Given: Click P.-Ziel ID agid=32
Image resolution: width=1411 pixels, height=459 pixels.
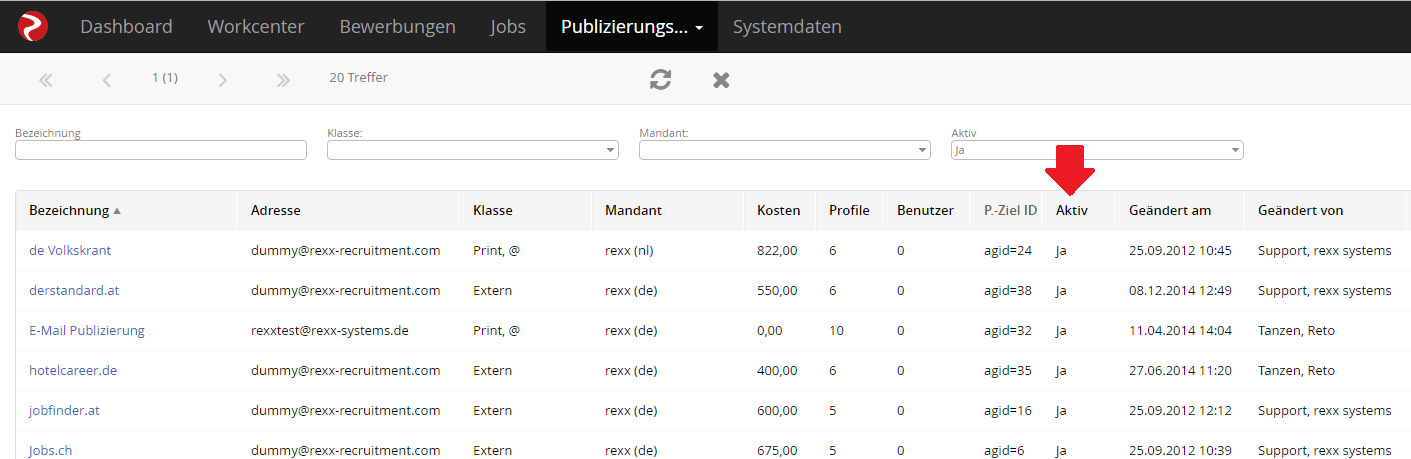Looking at the screenshot, I should click(1008, 330).
